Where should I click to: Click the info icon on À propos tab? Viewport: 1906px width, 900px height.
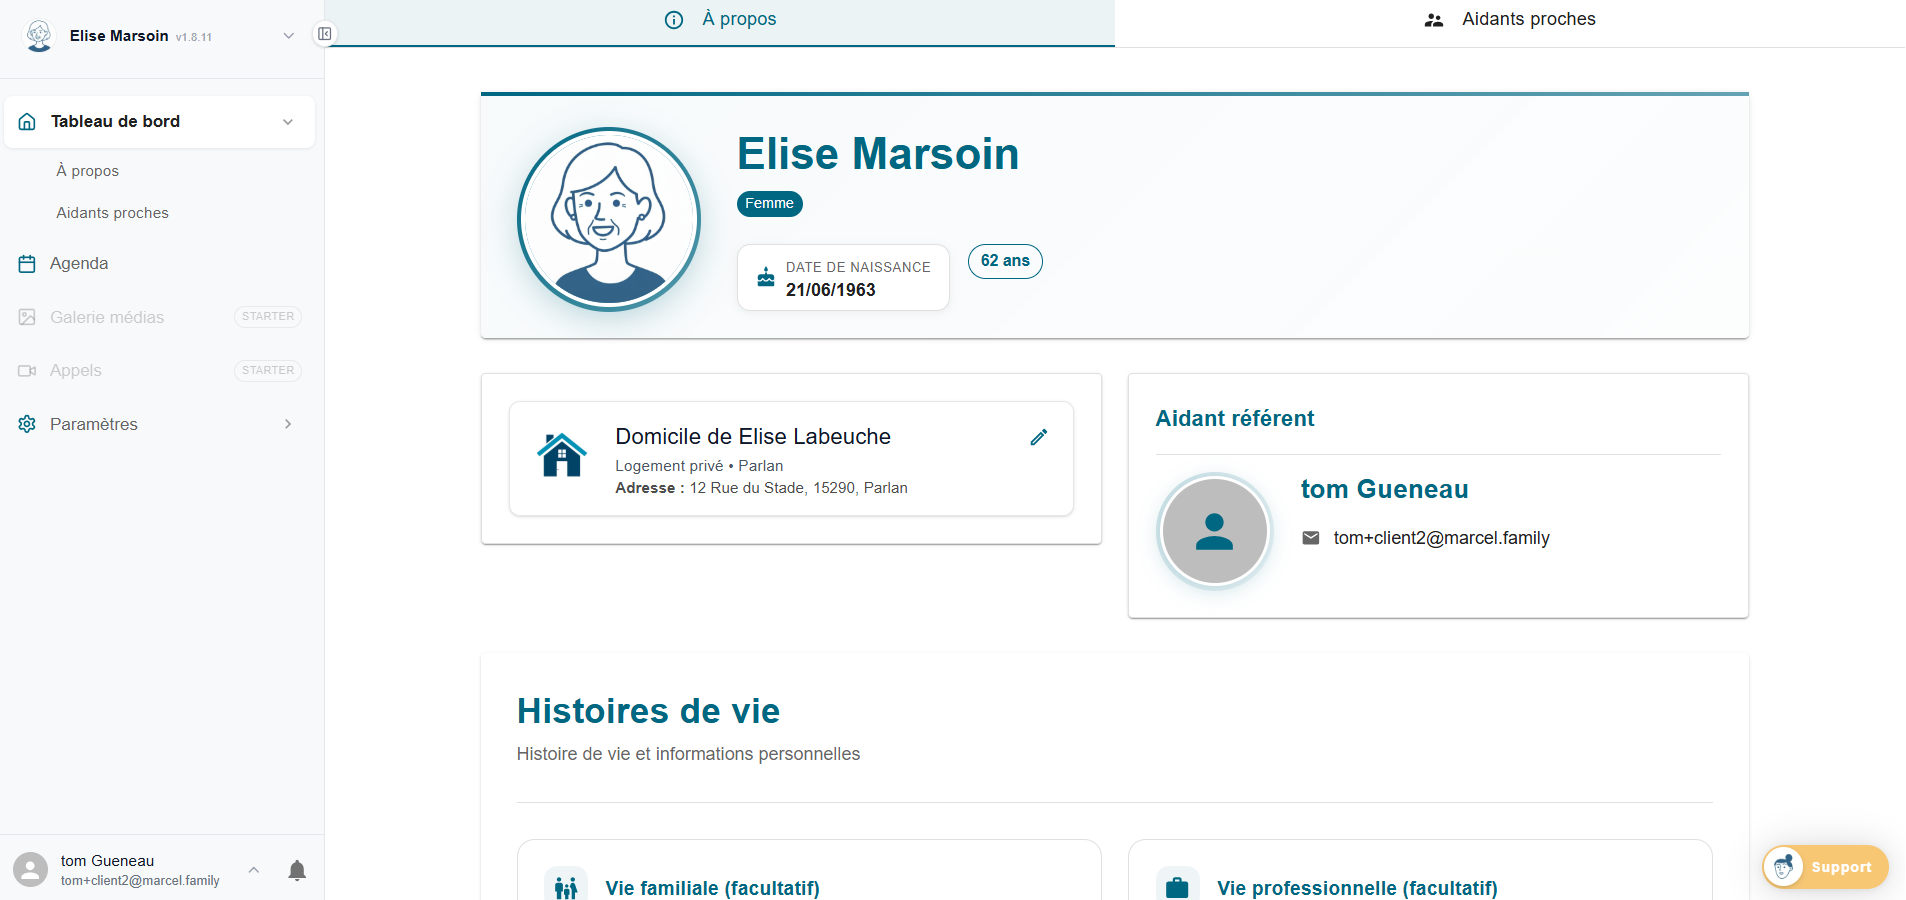[672, 18]
